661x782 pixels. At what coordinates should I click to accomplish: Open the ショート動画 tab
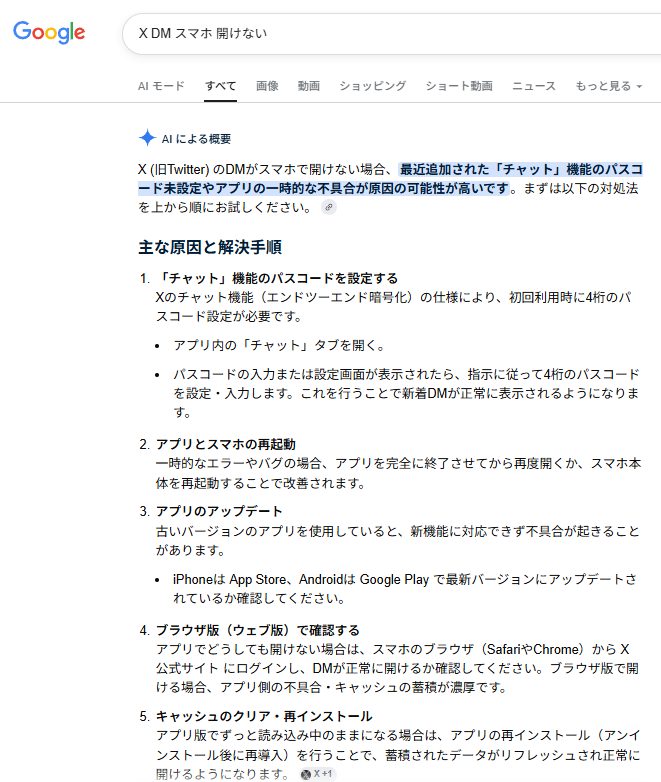[x=459, y=86]
